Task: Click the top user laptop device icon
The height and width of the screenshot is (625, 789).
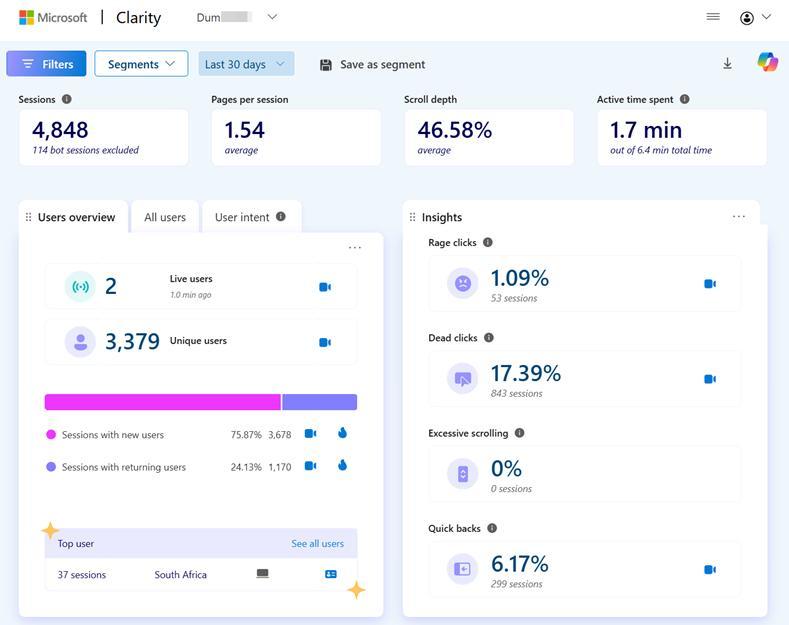Action: click(263, 574)
